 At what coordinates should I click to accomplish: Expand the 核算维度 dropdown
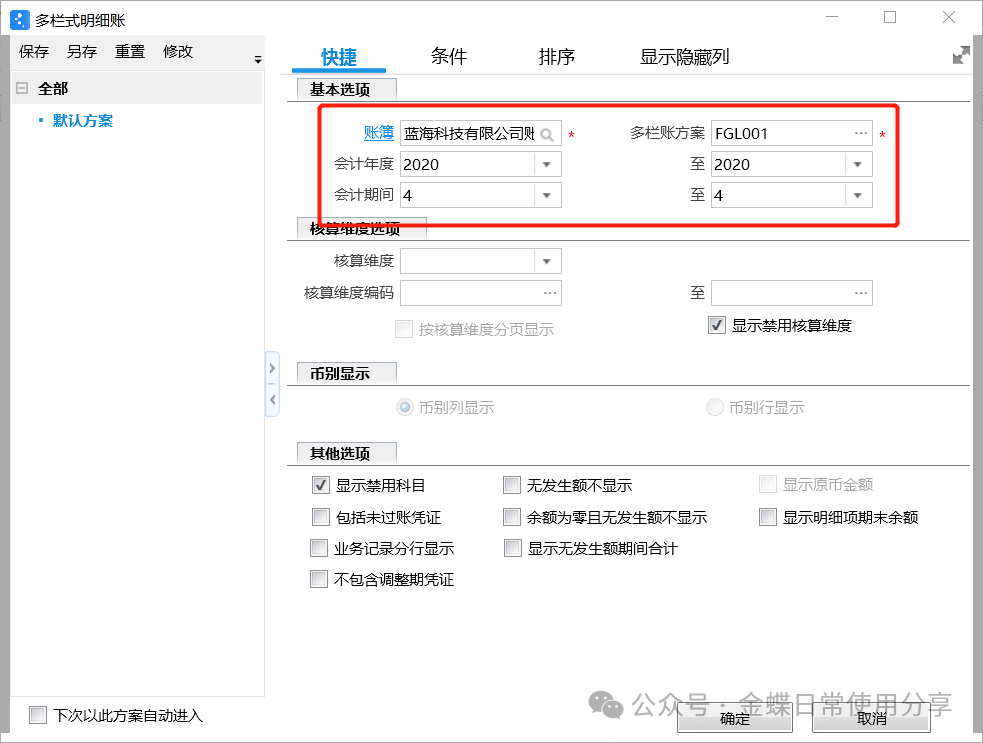547,262
